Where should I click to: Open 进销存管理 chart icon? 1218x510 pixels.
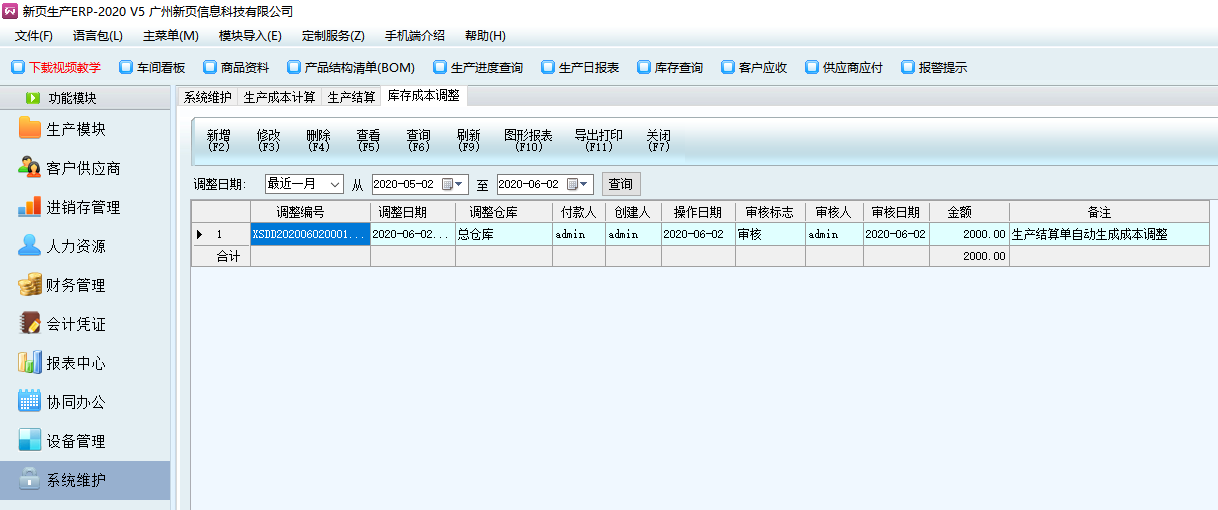[30, 207]
